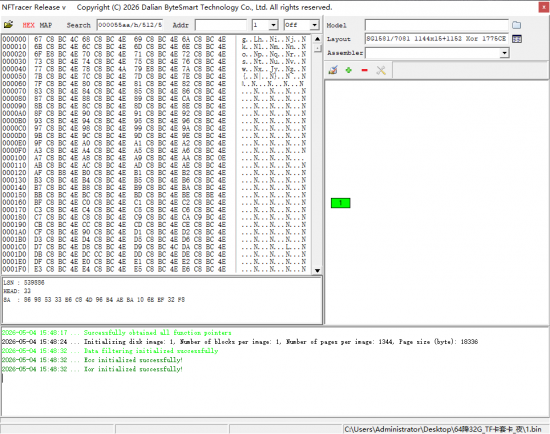Viewport: 550px width, 434px height.
Task: Select the green block labeled 1
Action: 341,203
